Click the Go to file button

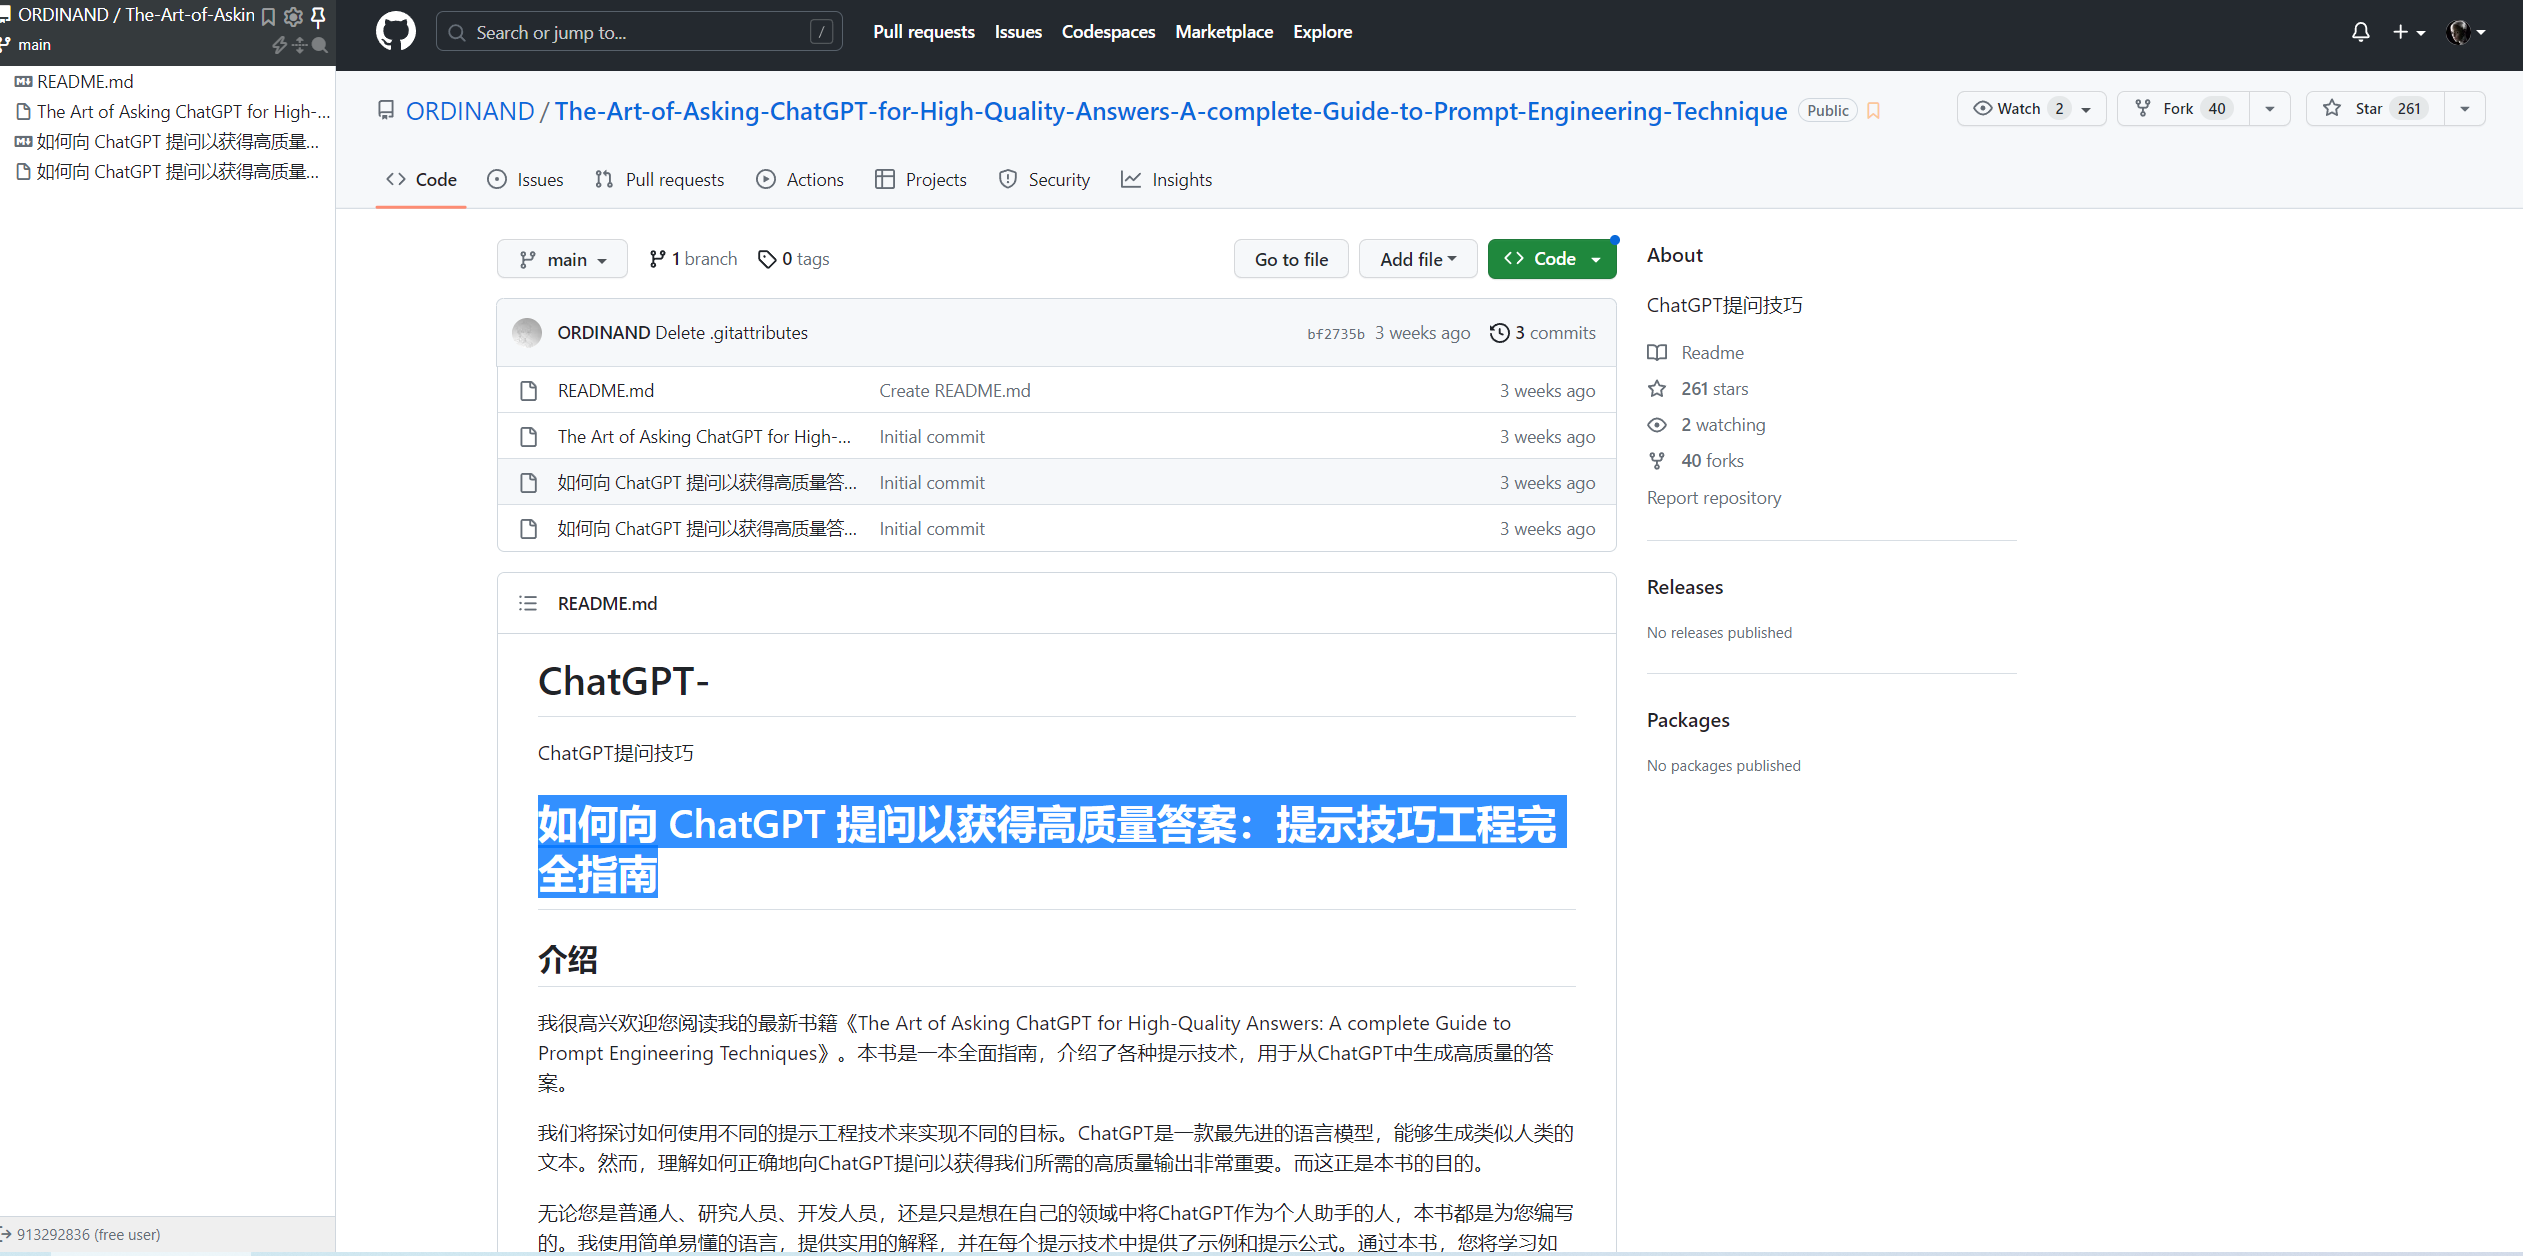1291,259
